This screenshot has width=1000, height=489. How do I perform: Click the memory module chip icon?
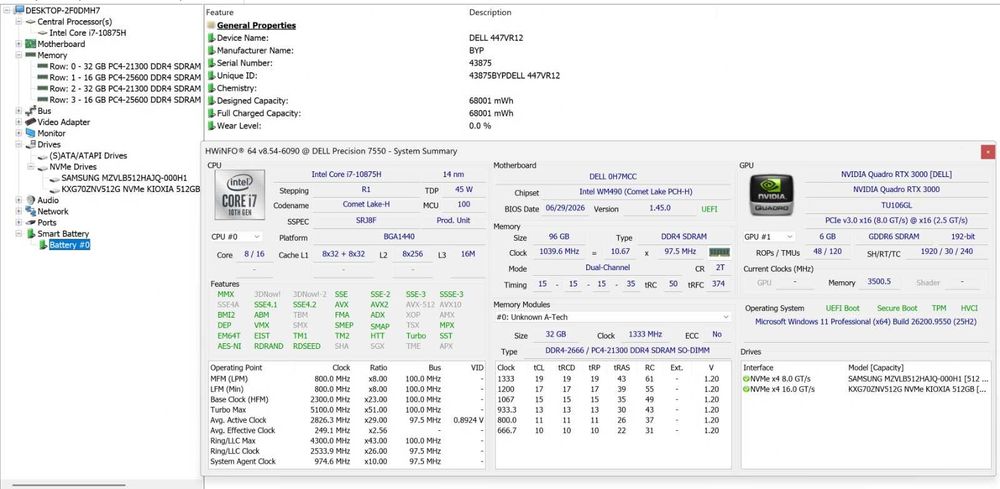[x=719, y=252]
